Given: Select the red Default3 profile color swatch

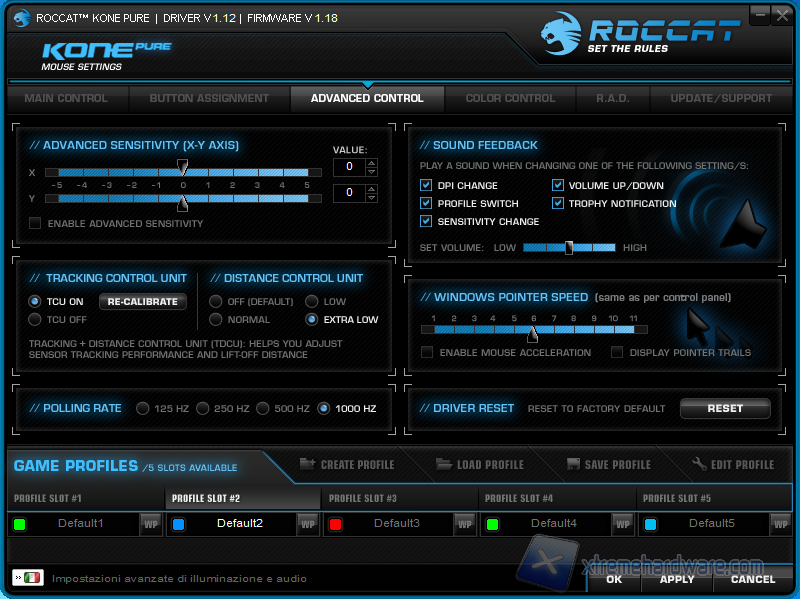Looking at the screenshot, I should coord(336,523).
